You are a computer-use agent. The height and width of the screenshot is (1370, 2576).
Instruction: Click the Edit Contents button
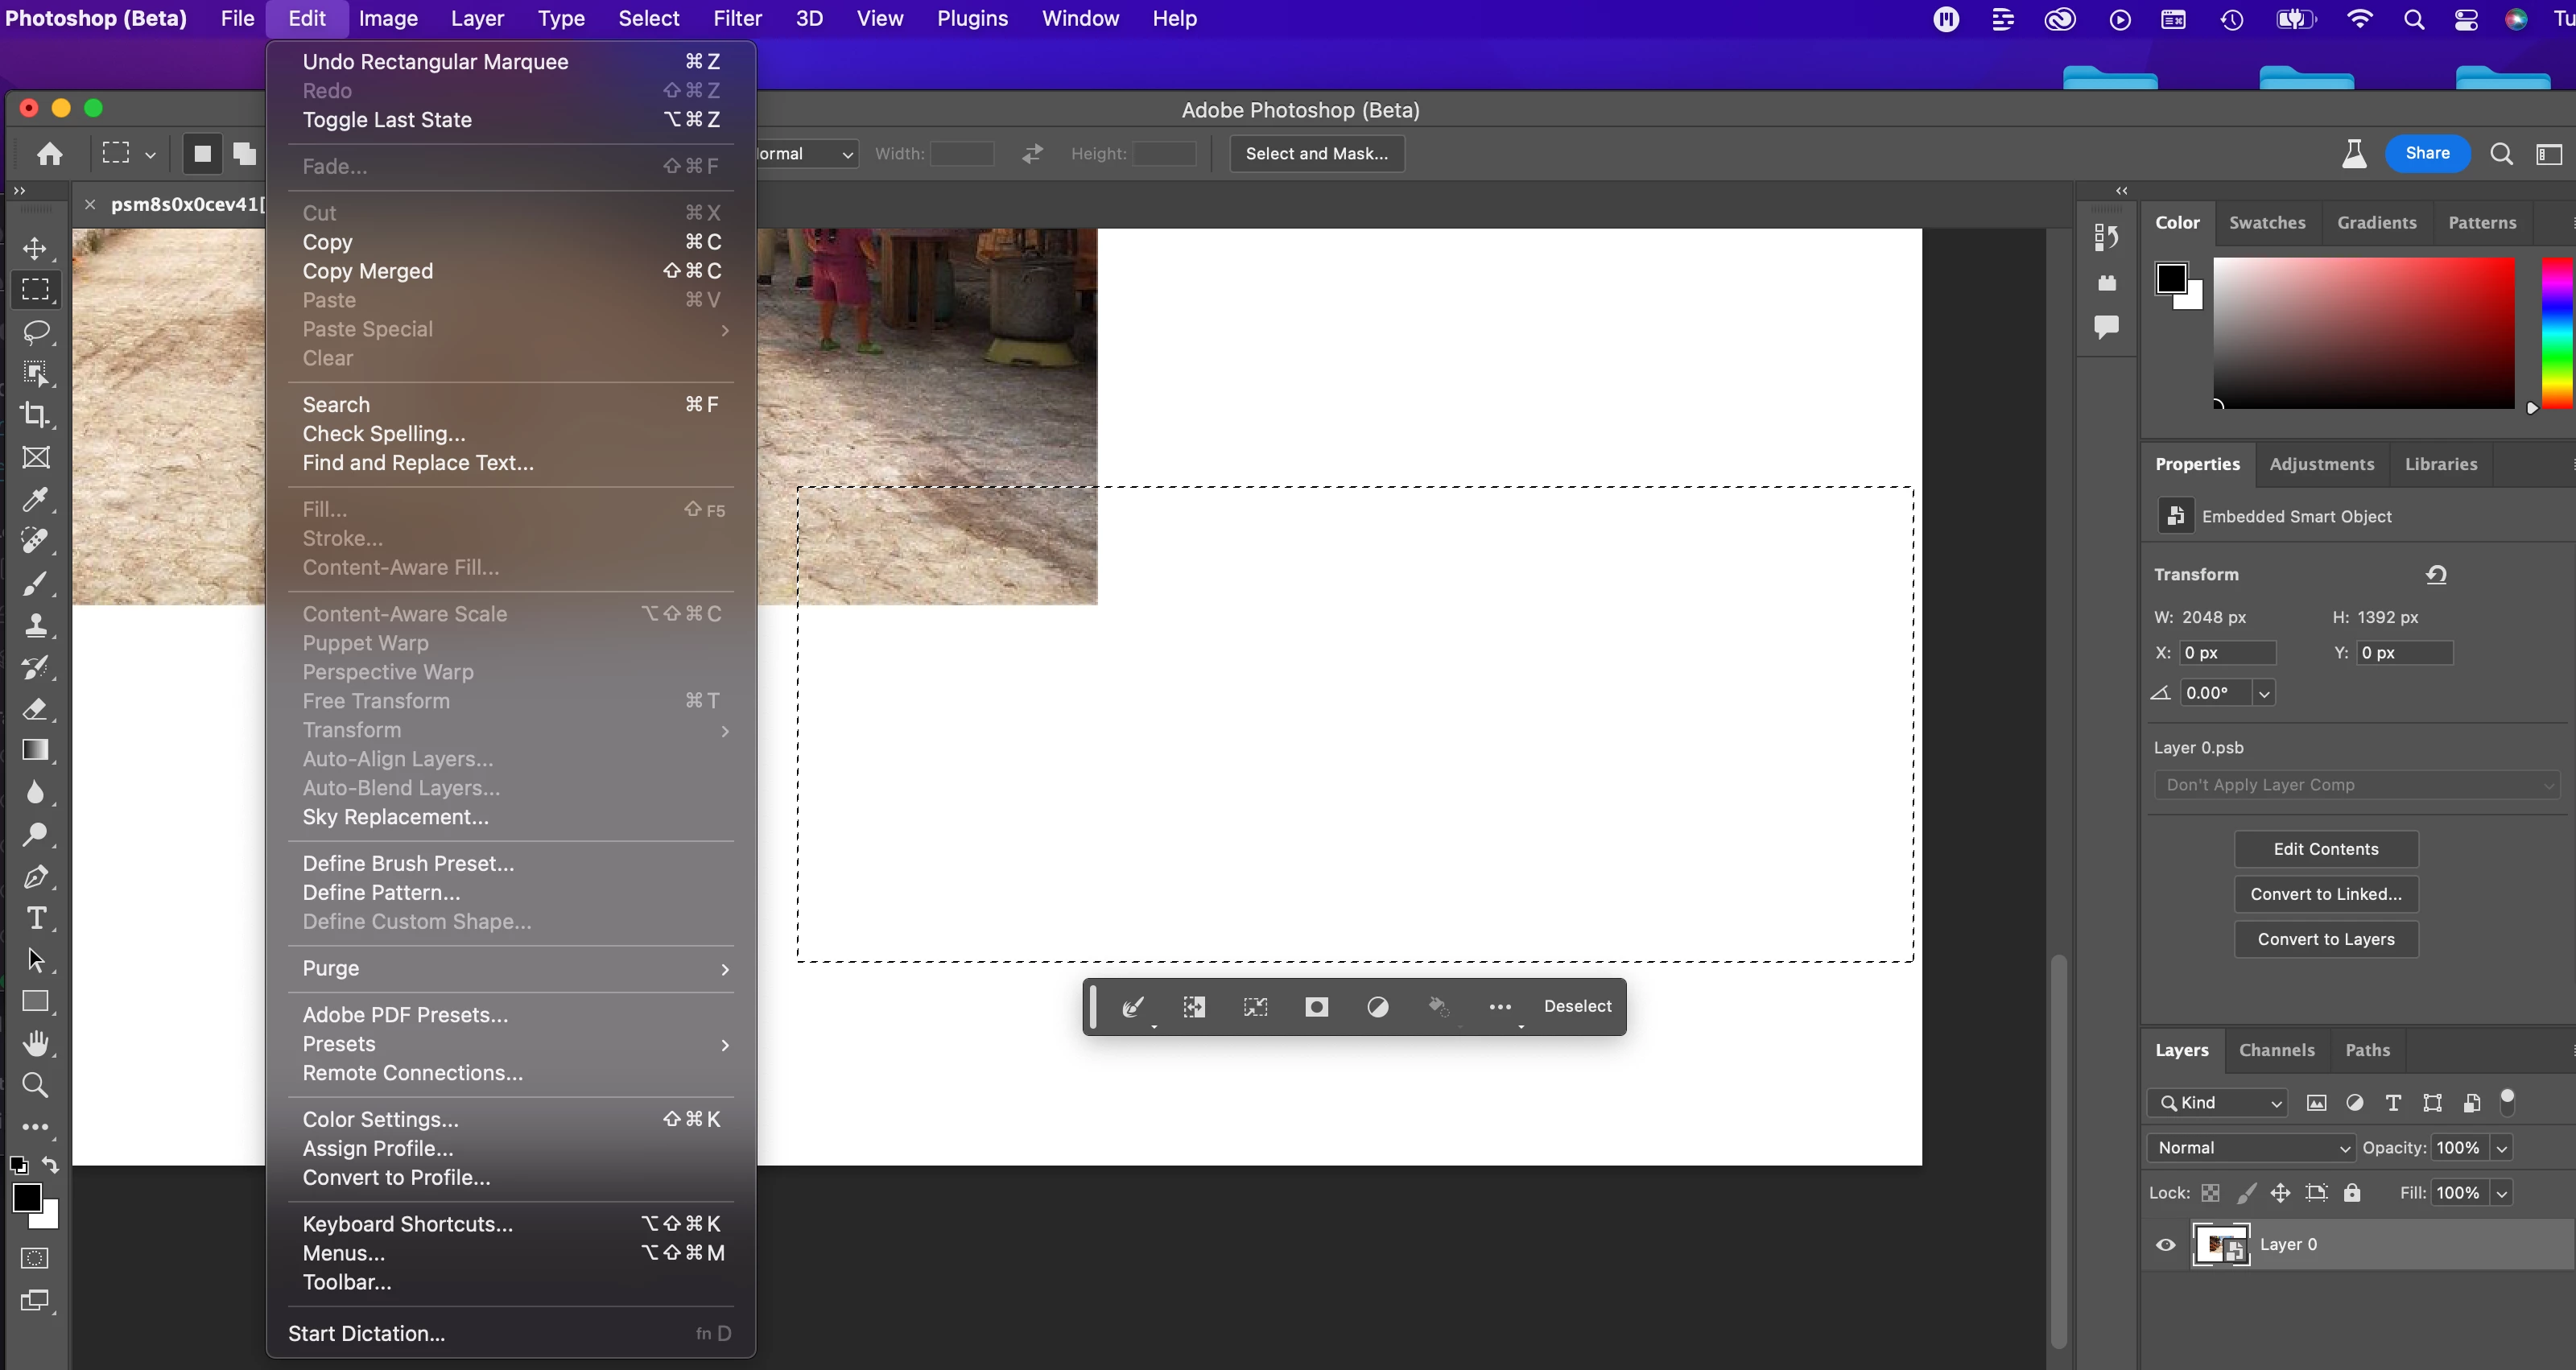coord(2325,849)
